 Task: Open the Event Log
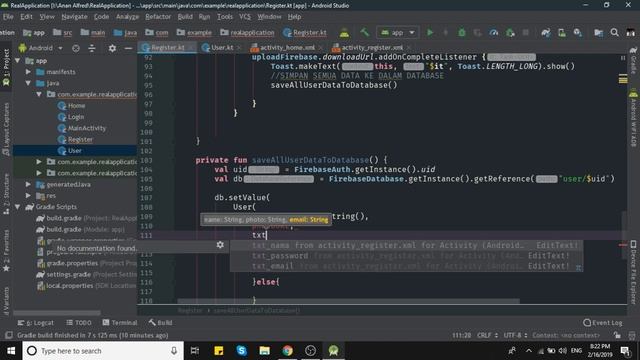(603, 322)
